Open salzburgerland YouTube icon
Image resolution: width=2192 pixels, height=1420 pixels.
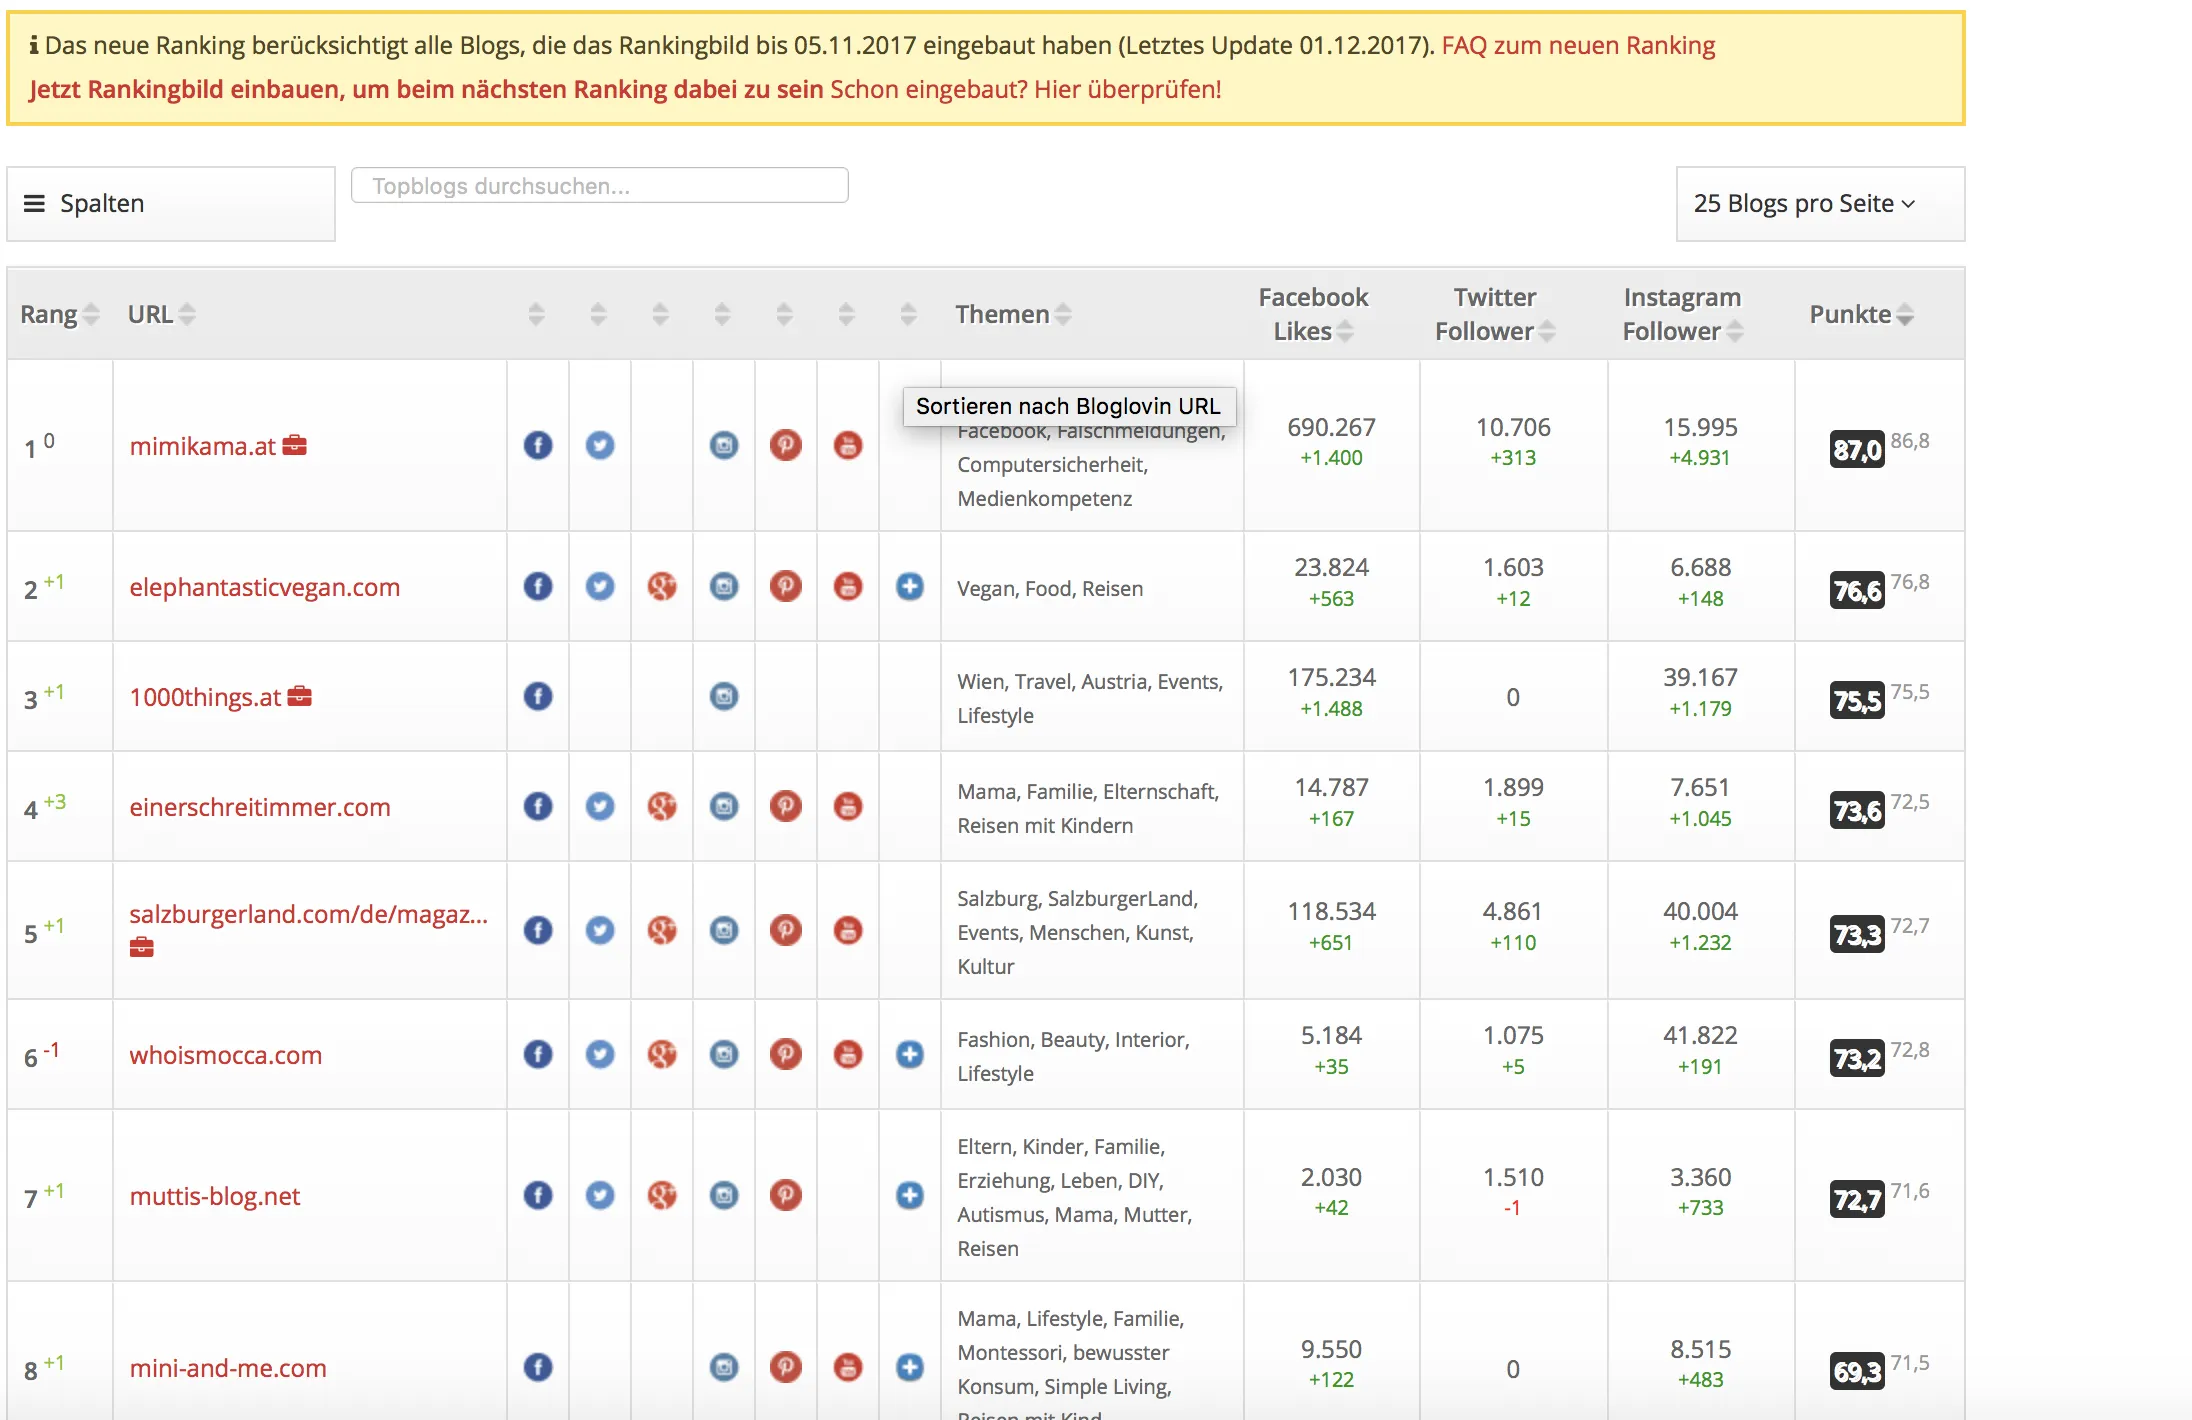(x=848, y=930)
